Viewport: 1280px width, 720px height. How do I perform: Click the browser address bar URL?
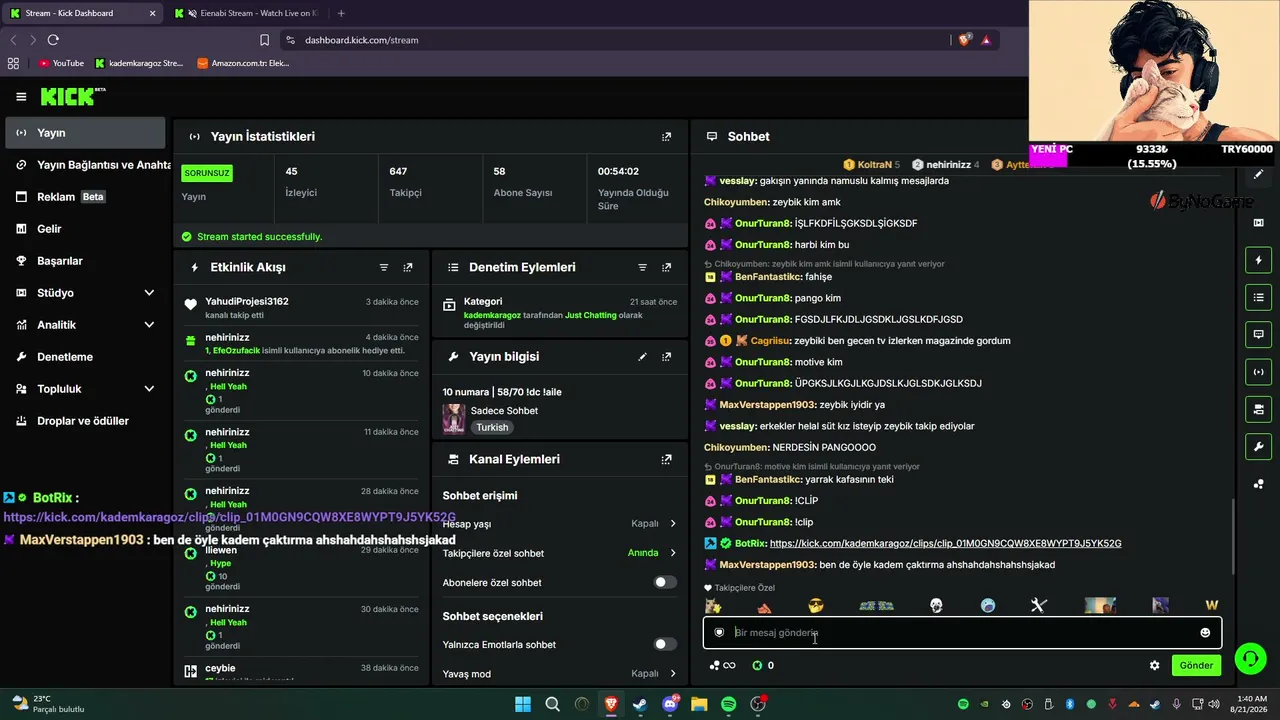pyautogui.click(x=362, y=40)
